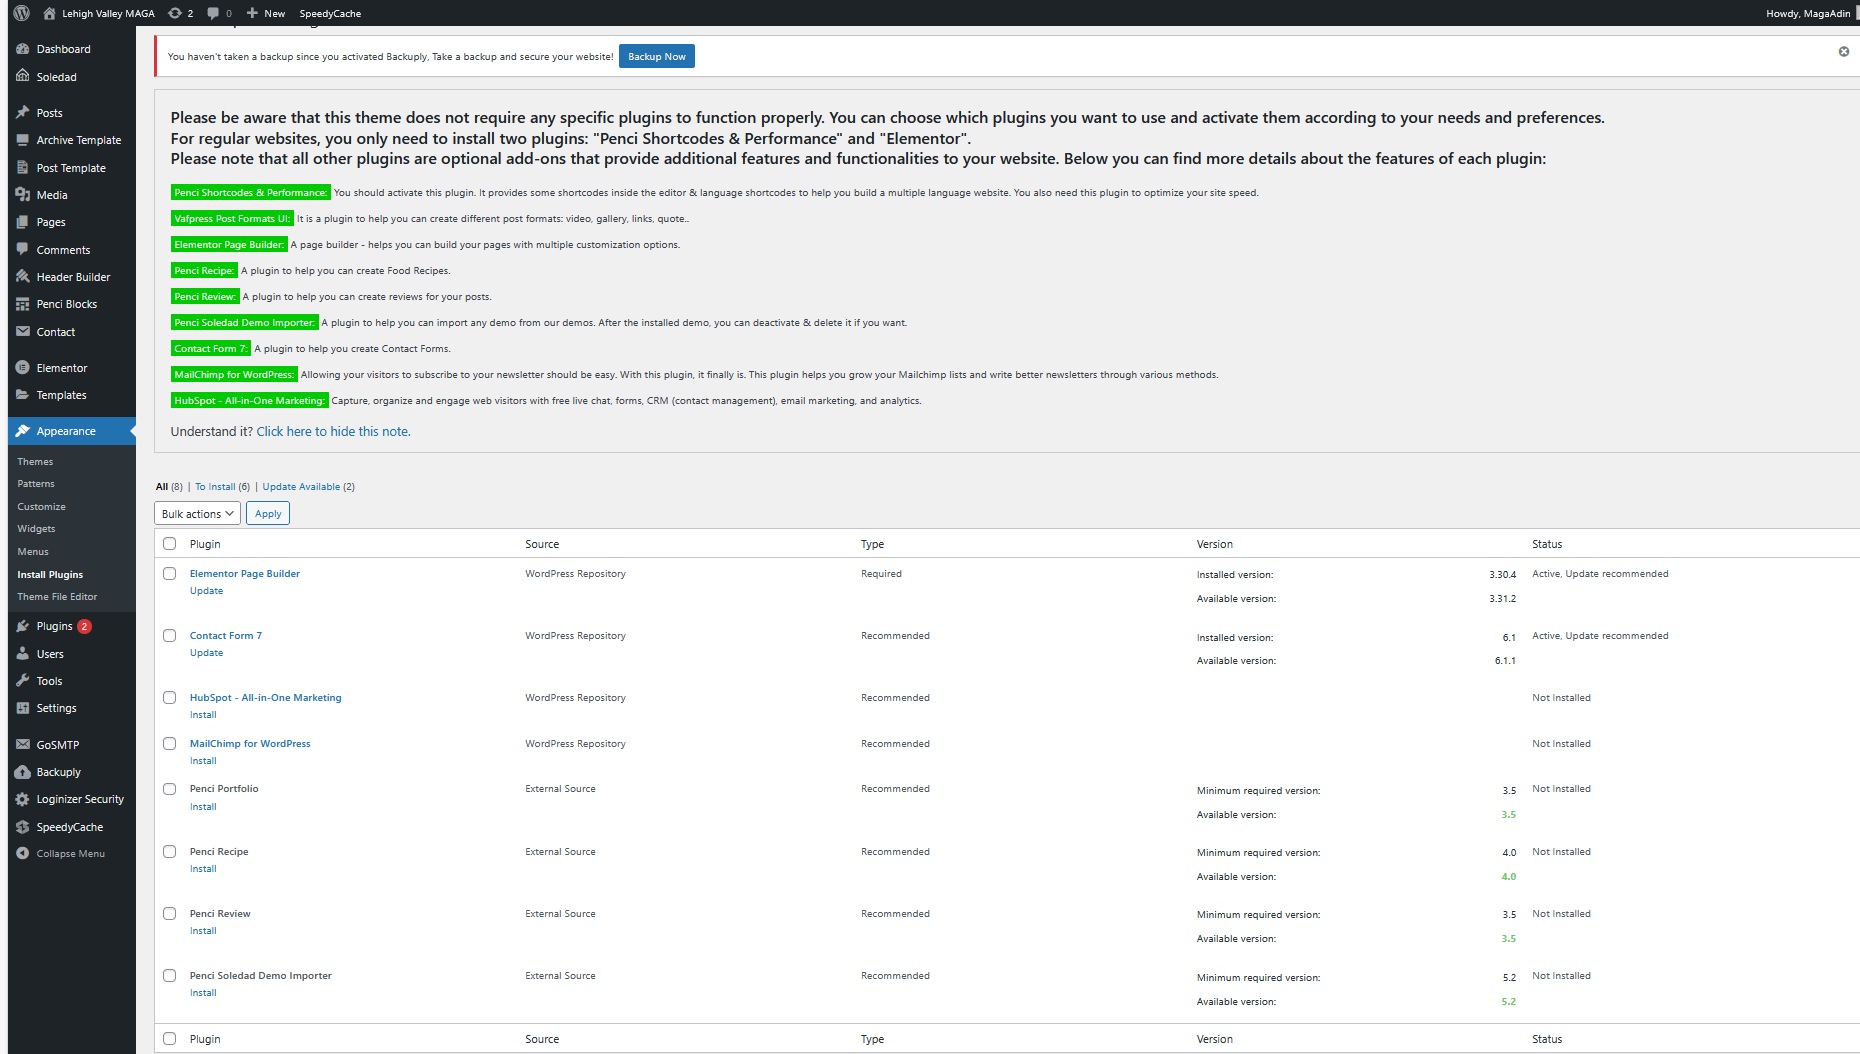The width and height of the screenshot is (1860, 1054).
Task: Collapse the admin sidebar menu
Action: (61, 854)
